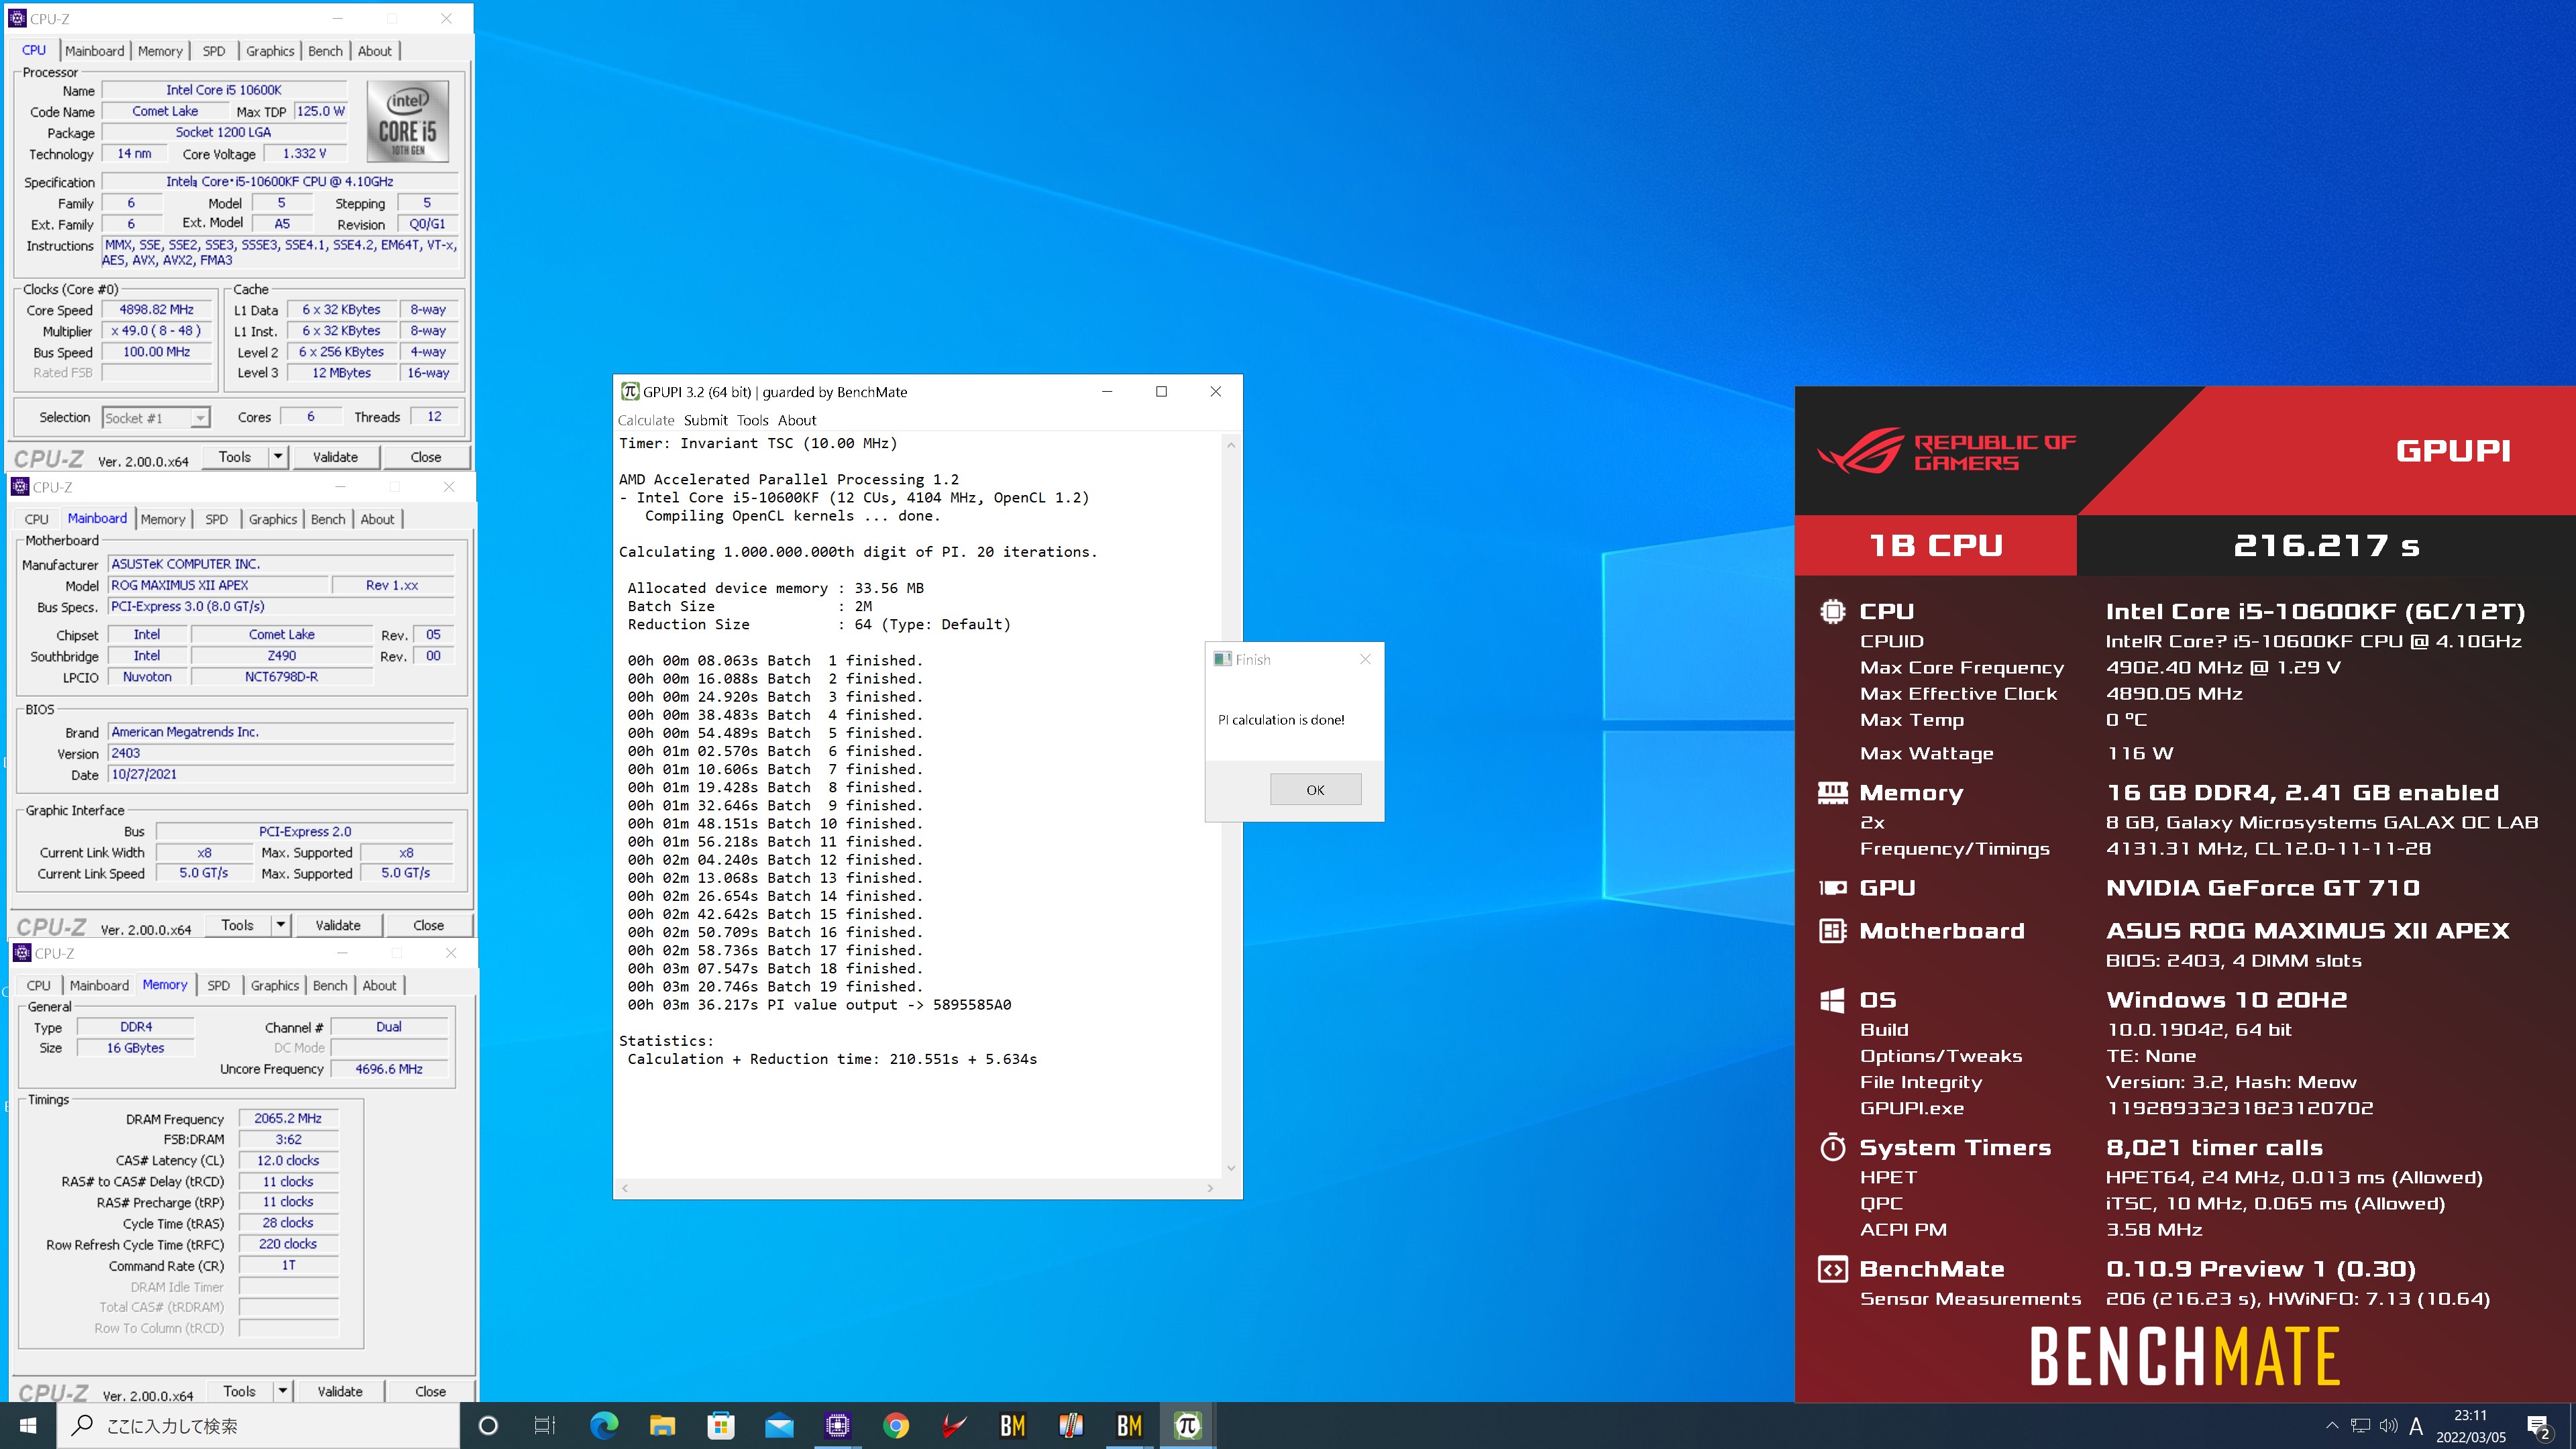Click Close in the Processor CPU-Z window
2576x1449 pixels.
[425, 457]
